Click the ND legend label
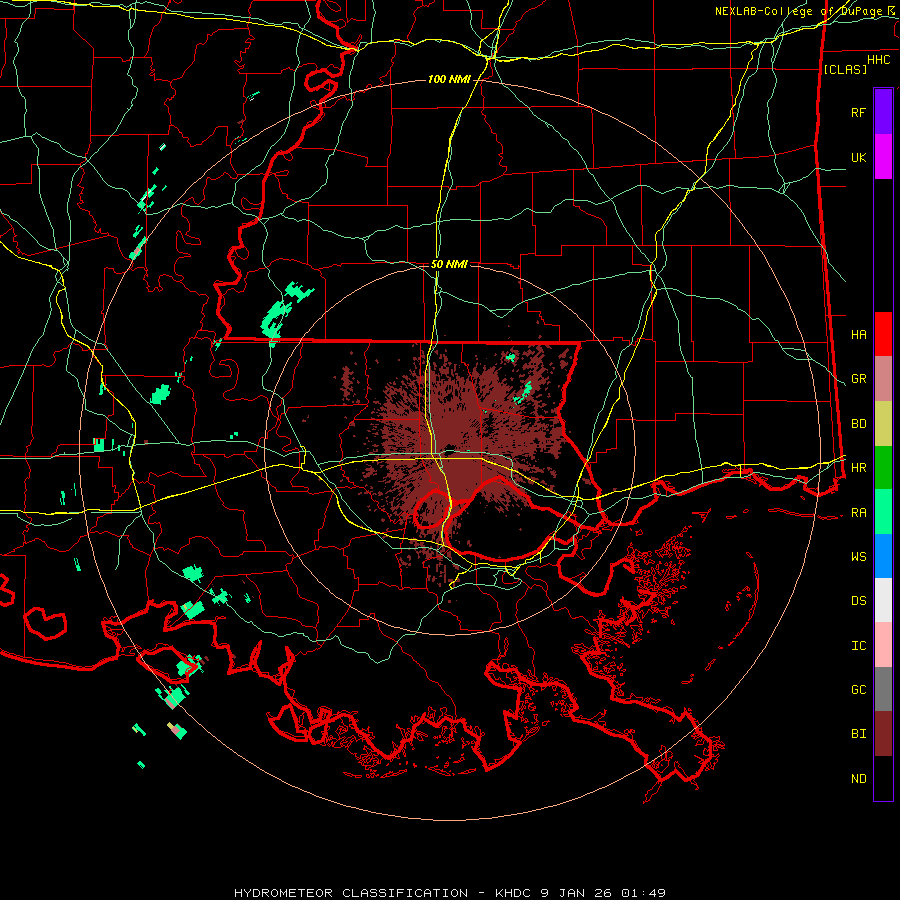The width and height of the screenshot is (900, 900). click(858, 779)
